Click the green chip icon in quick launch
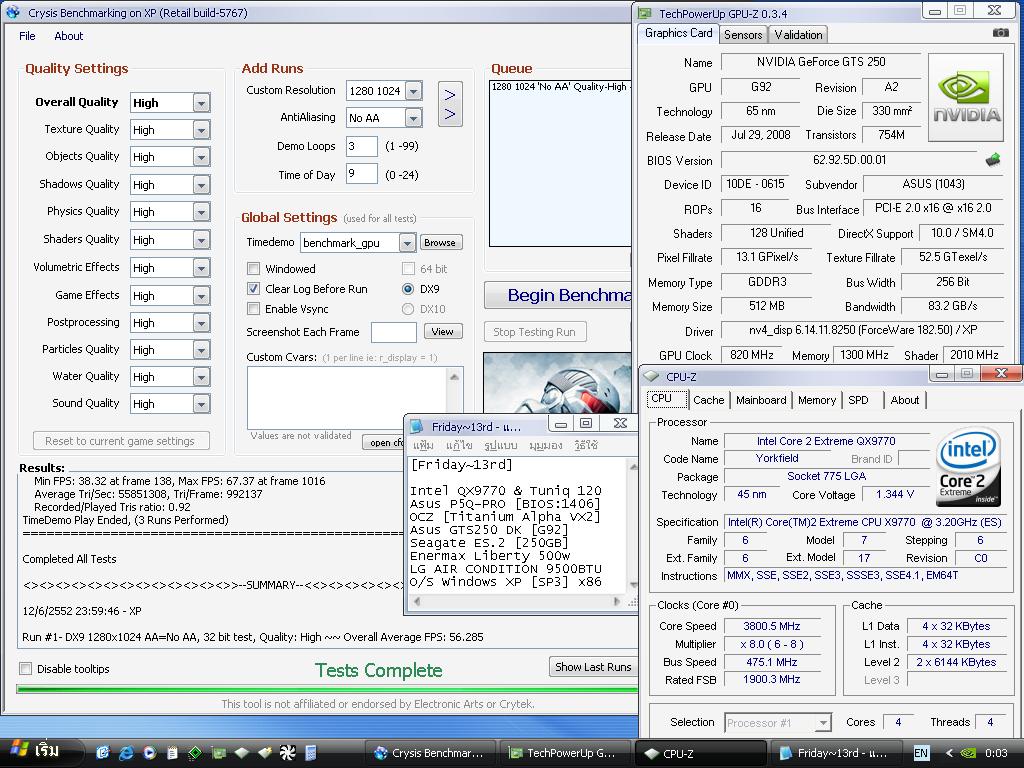This screenshot has height=768, width=1024. [195, 753]
